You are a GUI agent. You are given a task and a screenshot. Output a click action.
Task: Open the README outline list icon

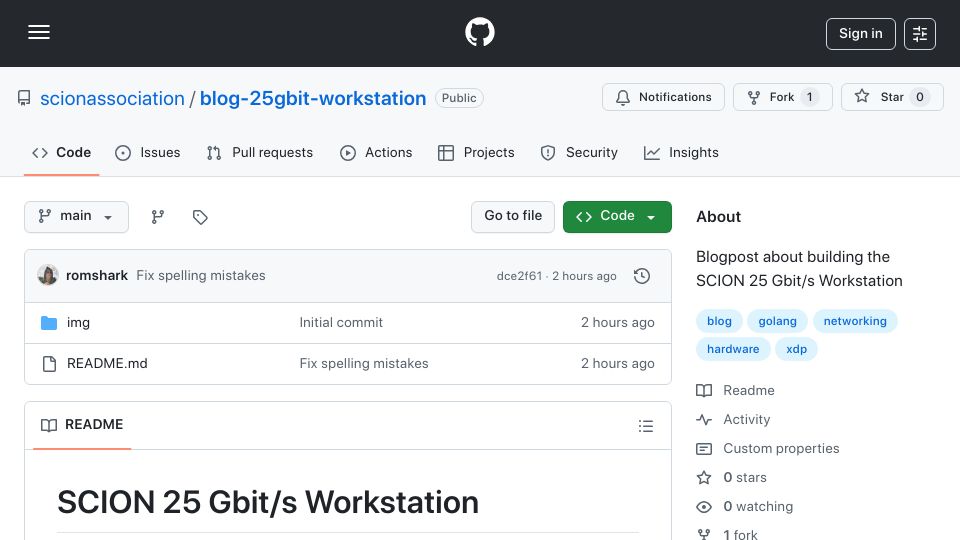click(645, 426)
